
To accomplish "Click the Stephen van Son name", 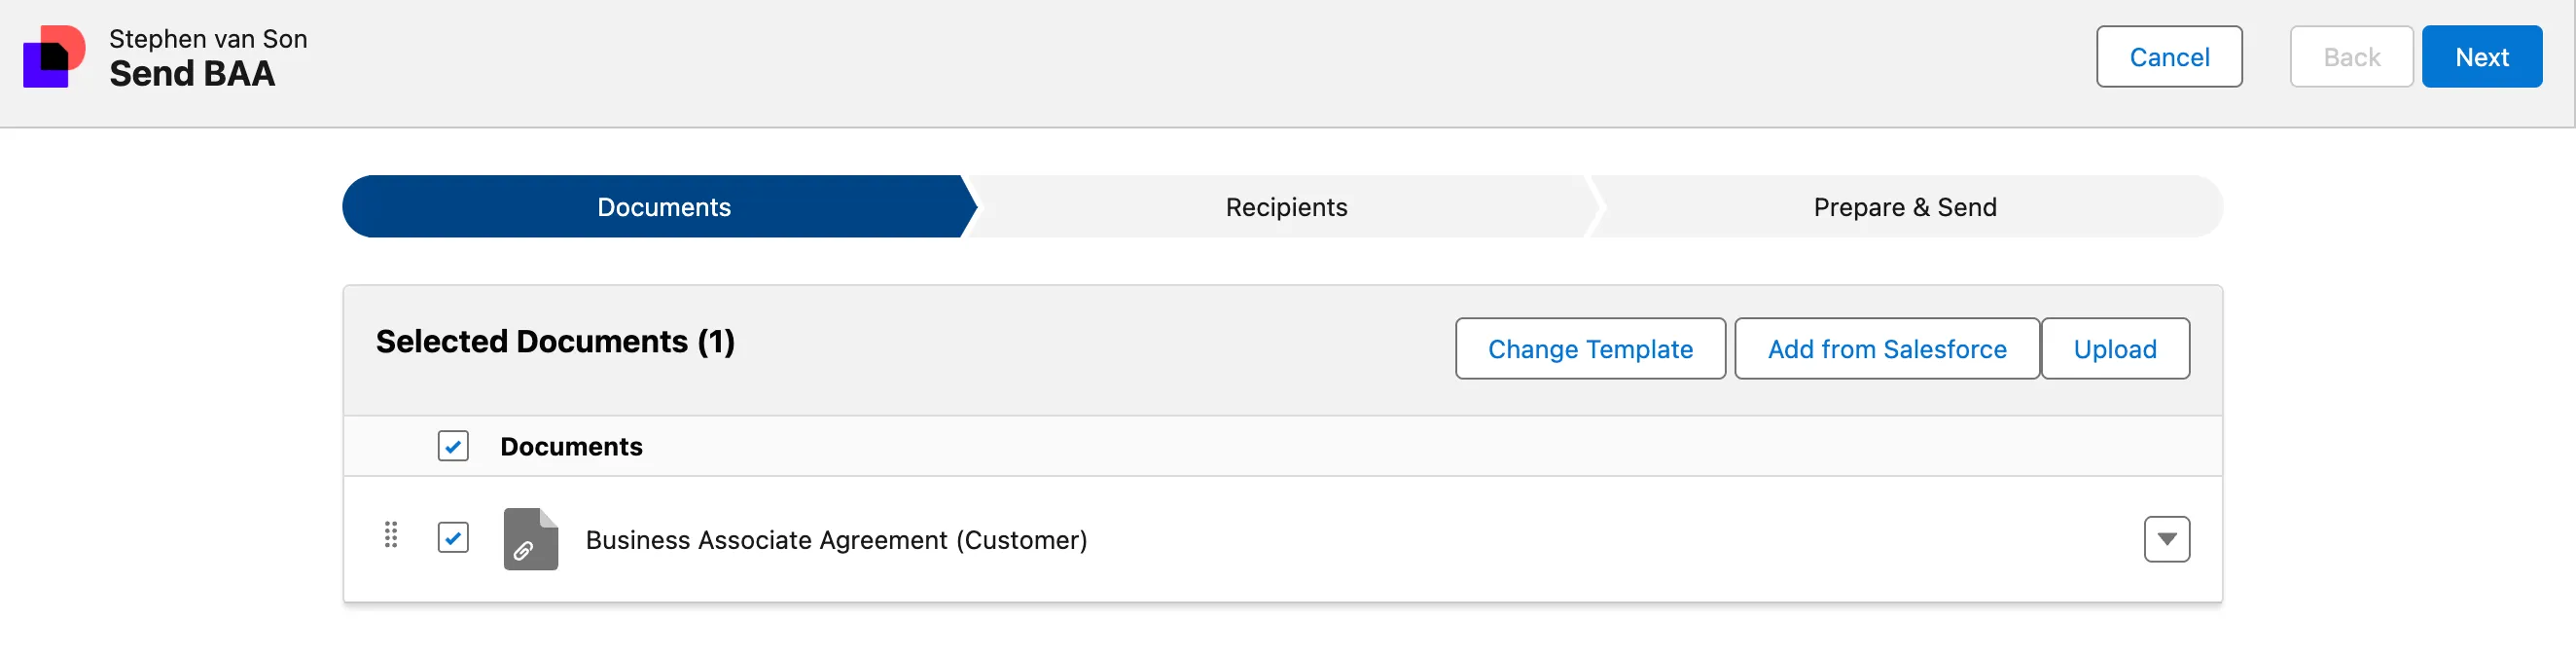I will pos(208,39).
